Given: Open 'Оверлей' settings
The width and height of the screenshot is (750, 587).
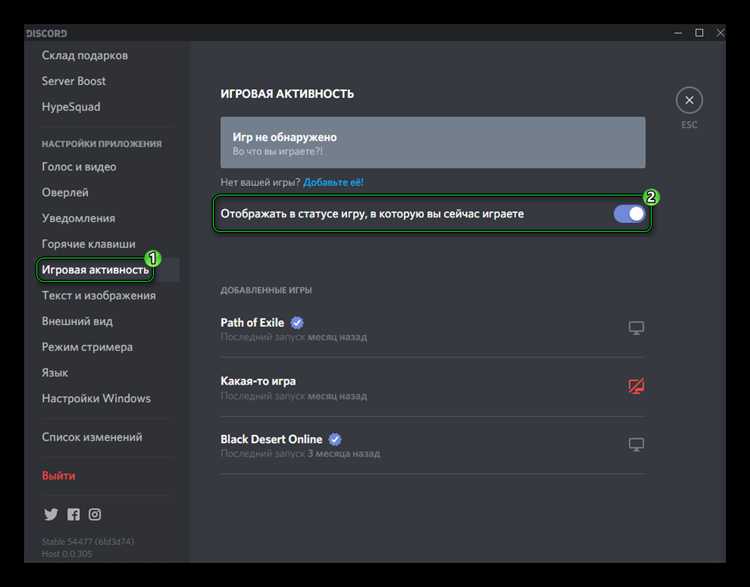Looking at the screenshot, I should pos(65,192).
